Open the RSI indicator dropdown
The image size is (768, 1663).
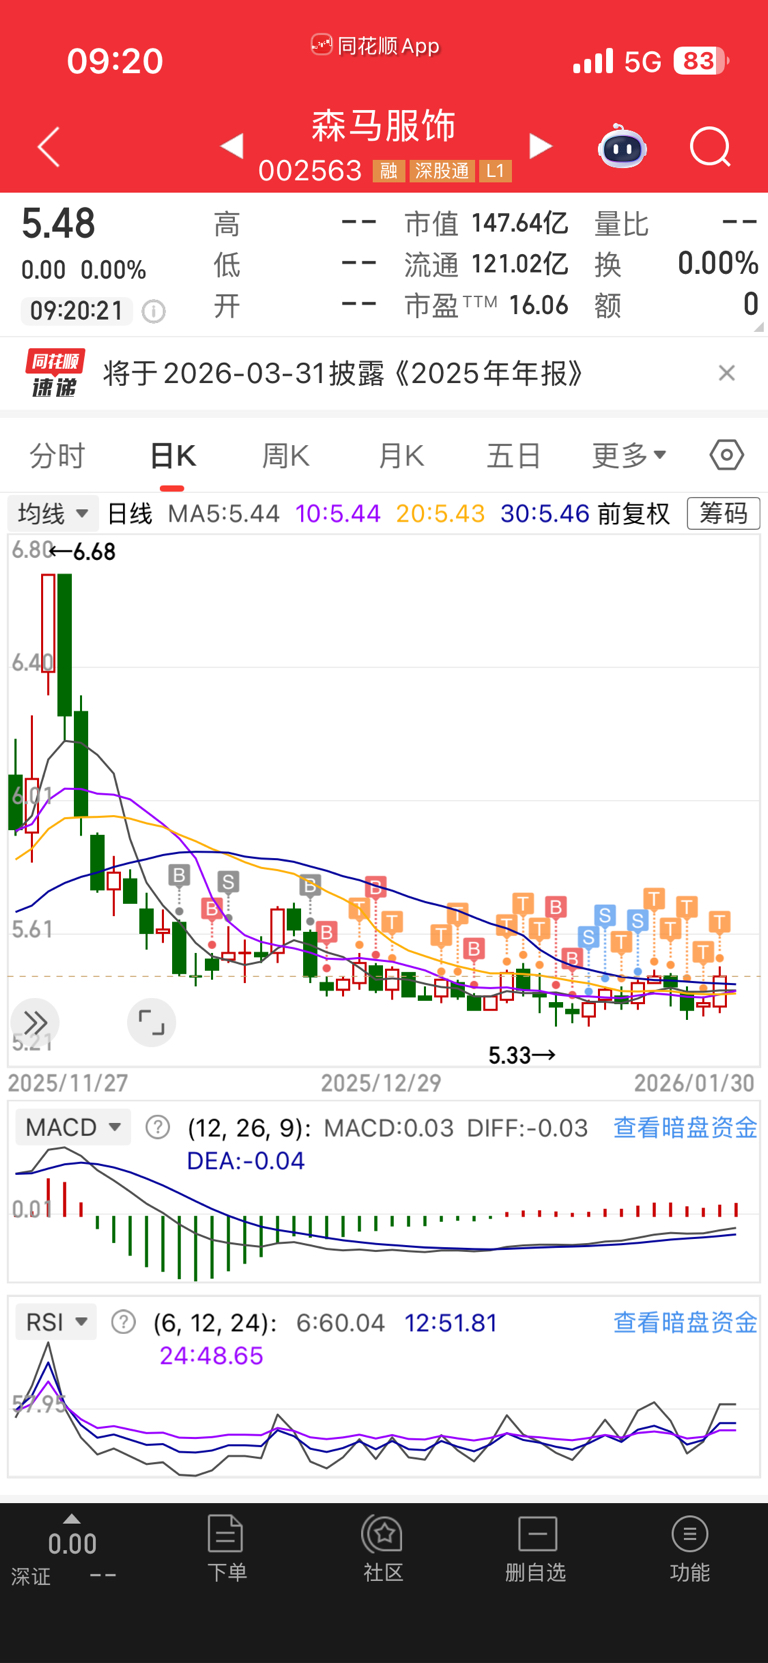coord(56,1322)
